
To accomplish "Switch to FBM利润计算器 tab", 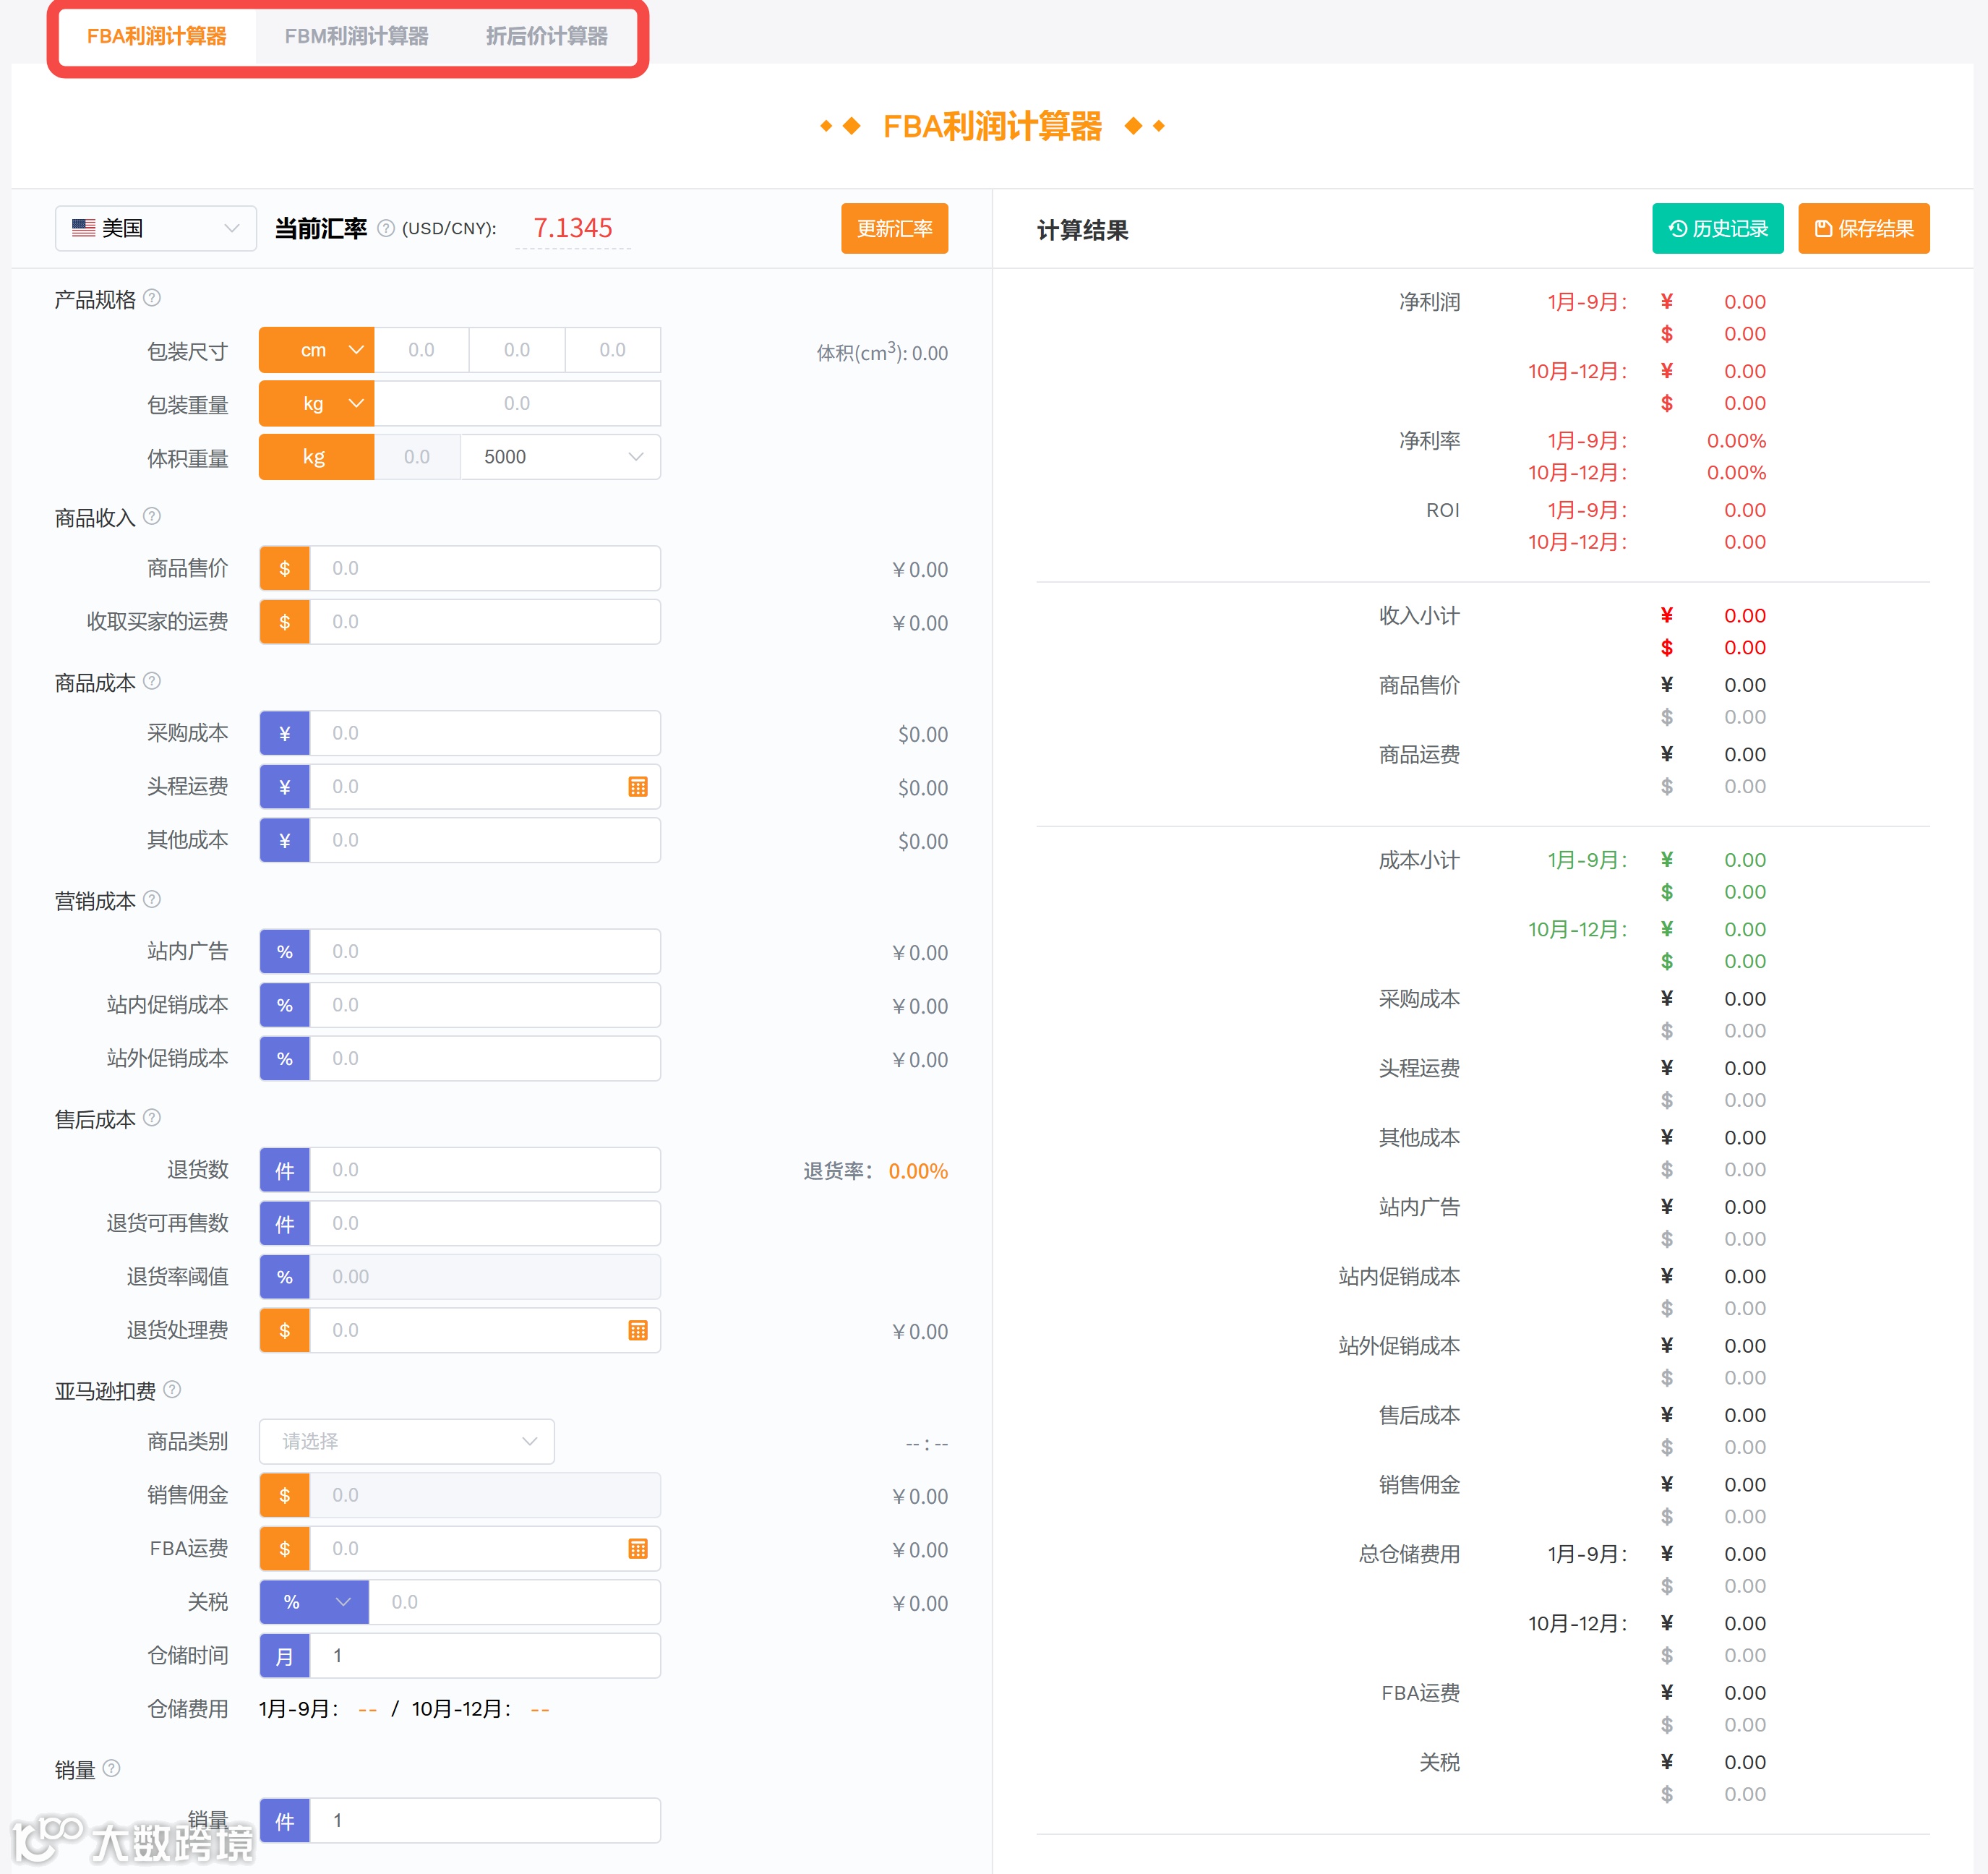I will (x=356, y=36).
